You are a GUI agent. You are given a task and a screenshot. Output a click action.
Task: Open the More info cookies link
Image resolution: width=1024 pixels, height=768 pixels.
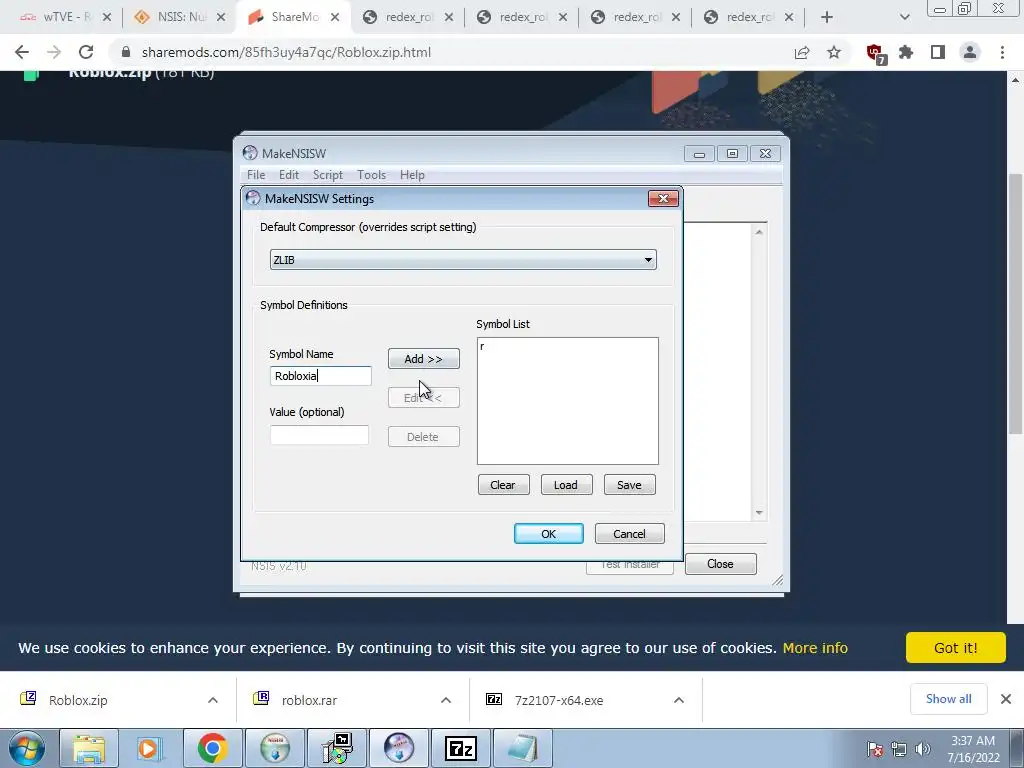[x=815, y=648]
